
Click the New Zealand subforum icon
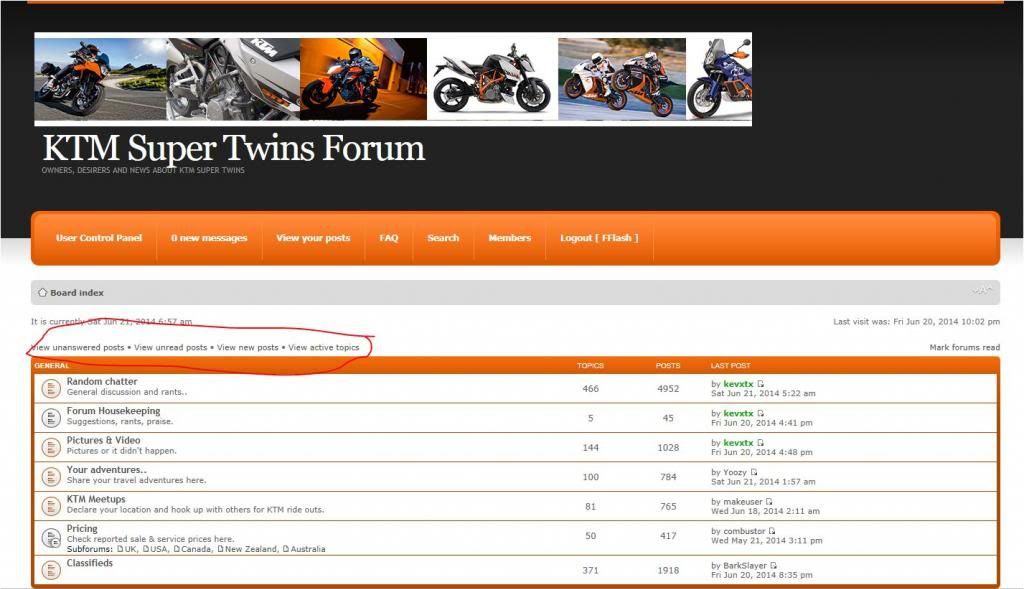pos(220,549)
